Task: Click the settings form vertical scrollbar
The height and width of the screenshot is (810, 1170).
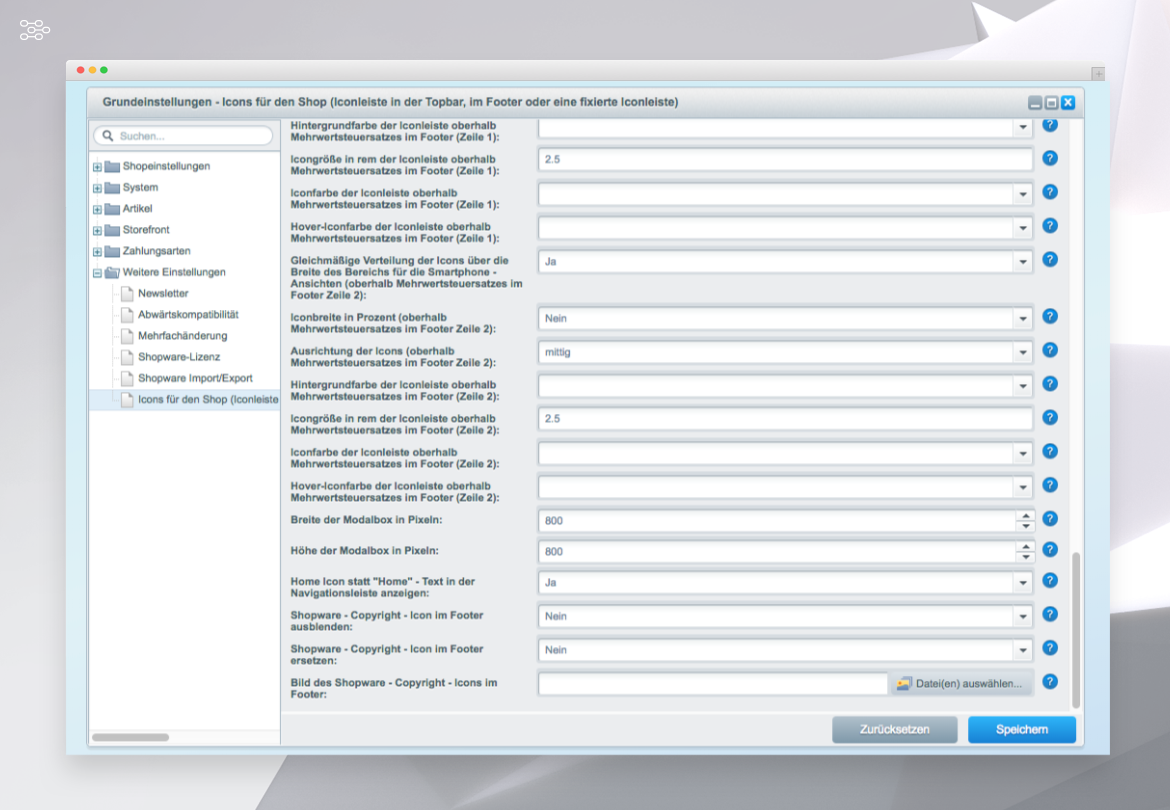Action: click(x=1075, y=630)
